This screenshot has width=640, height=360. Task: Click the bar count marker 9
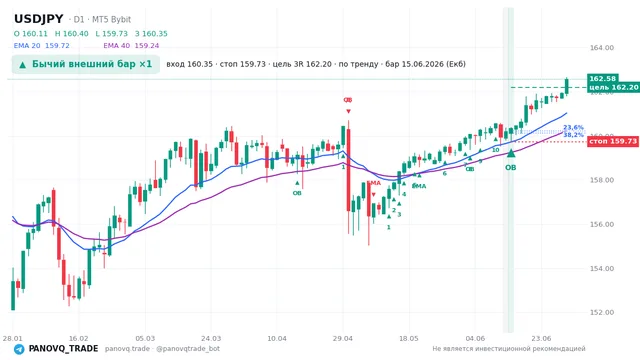pos(480,161)
